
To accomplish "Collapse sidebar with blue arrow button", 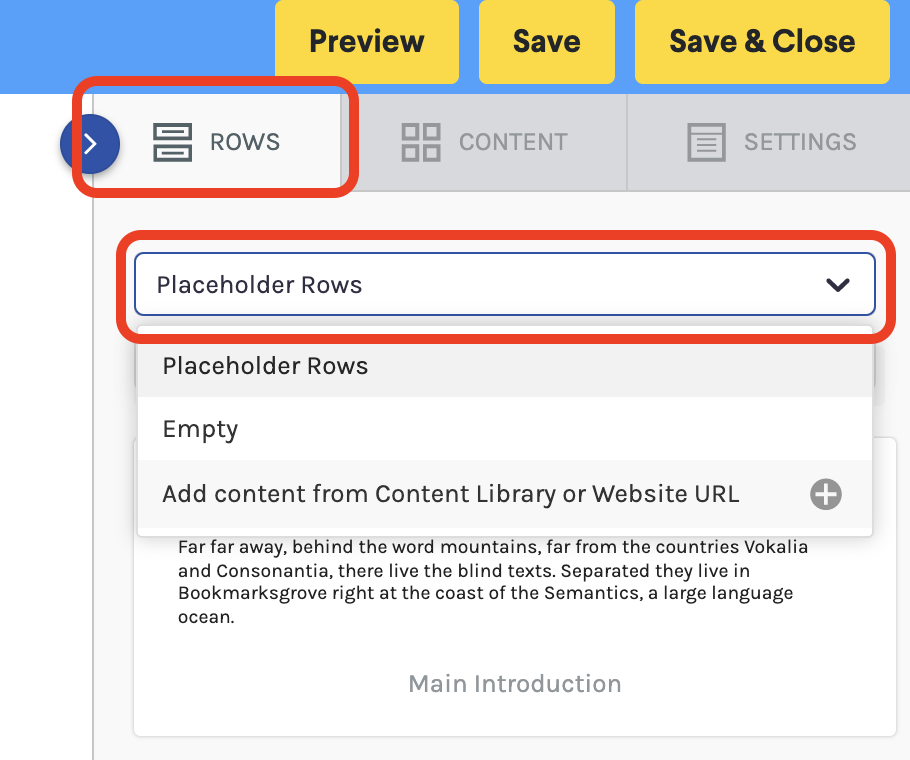I will click(89, 144).
